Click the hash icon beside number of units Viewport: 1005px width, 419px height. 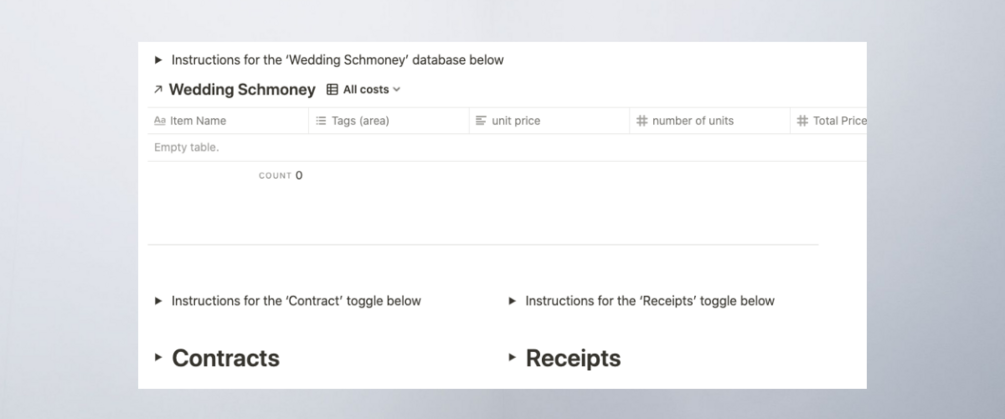[x=641, y=121]
